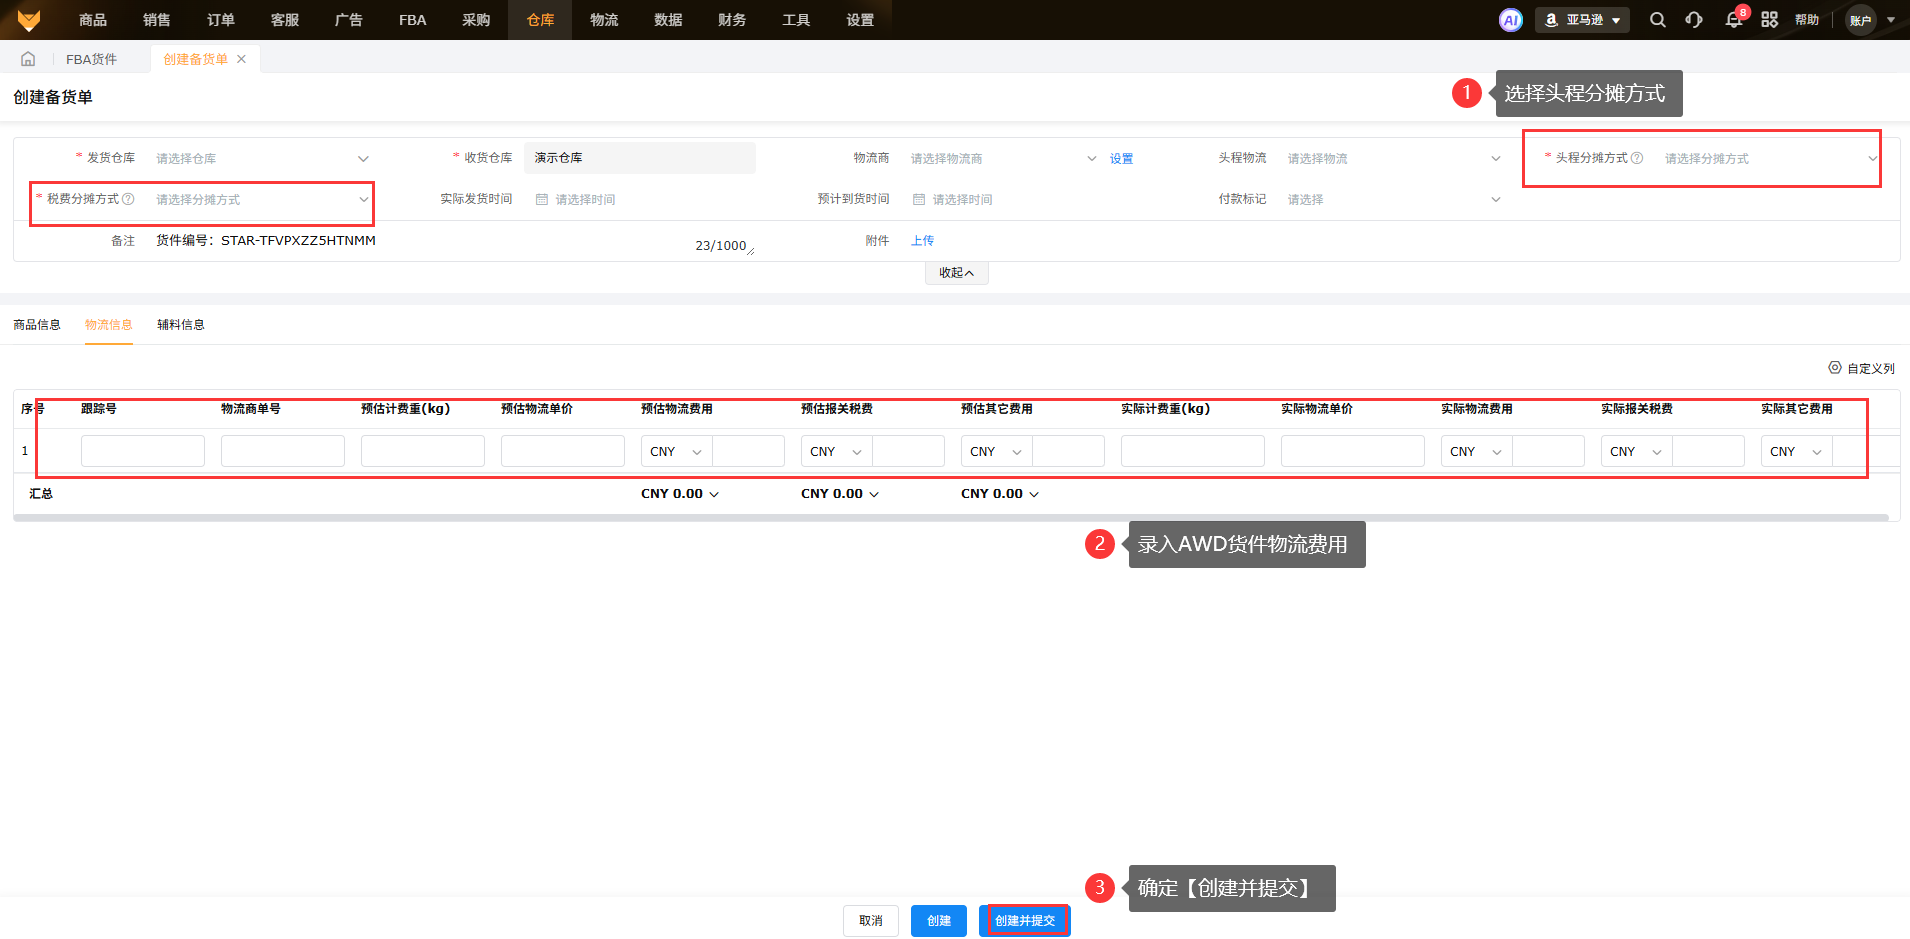The width and height of the screenshot is (1910, 939).
Task: Collapse the form with 收起 toggle
Action: coord(956,273)
